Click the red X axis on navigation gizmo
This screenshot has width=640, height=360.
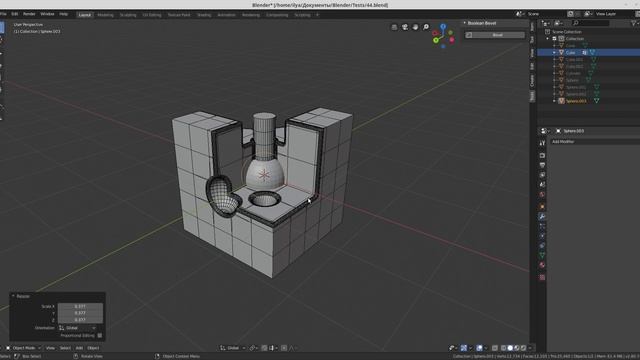tap(452, 40)
